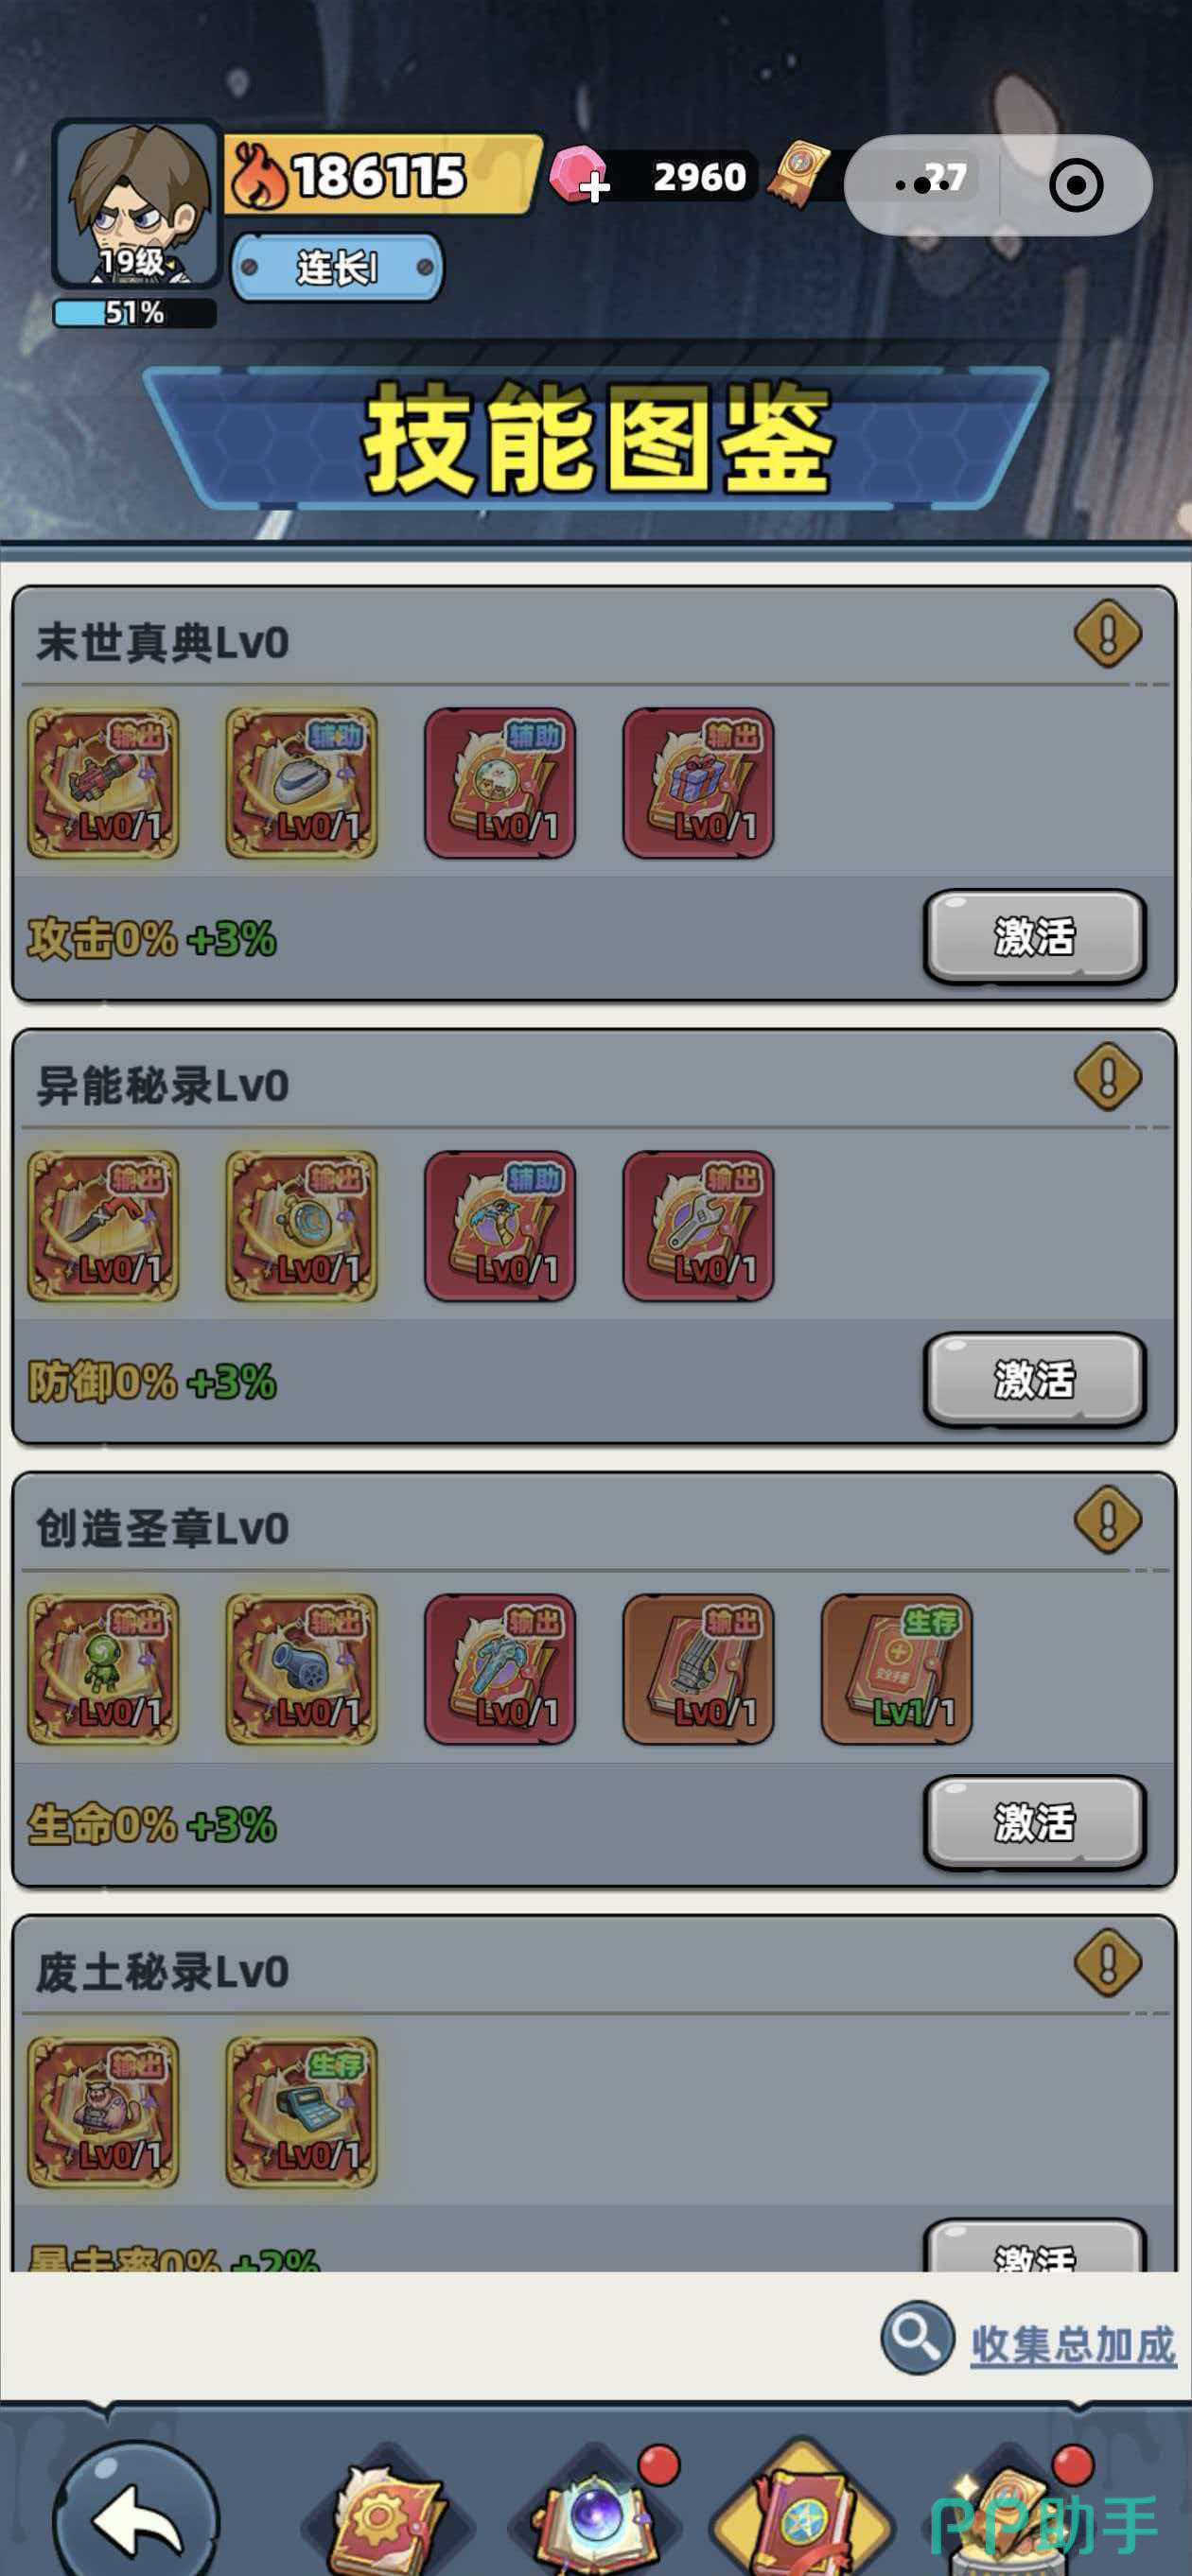This screenshot has height=2576, width=1192.
Task: Select the cannon skill book in 创造圣章
Action: (301, 1669)
